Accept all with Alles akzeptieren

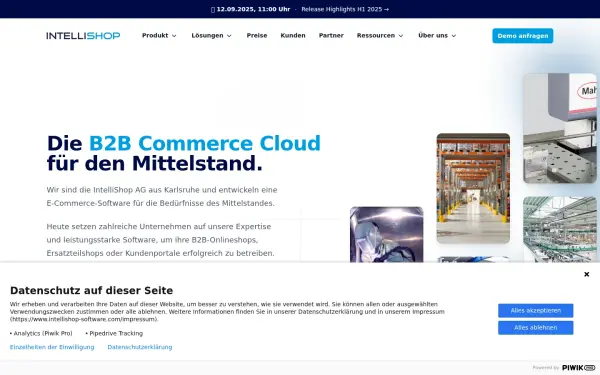click(x=536, y=311)
